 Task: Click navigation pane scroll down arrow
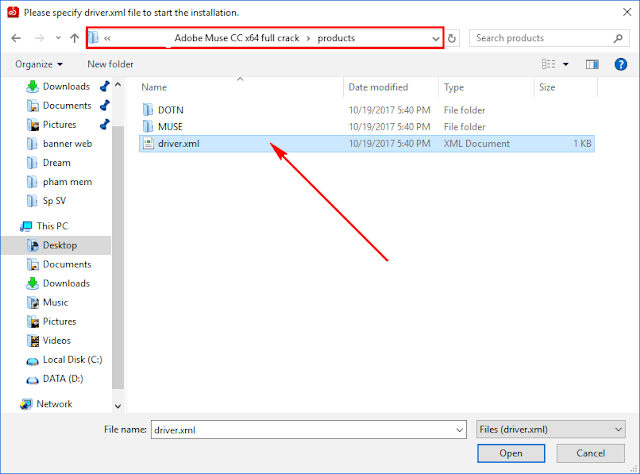click(x=118, y=406)
